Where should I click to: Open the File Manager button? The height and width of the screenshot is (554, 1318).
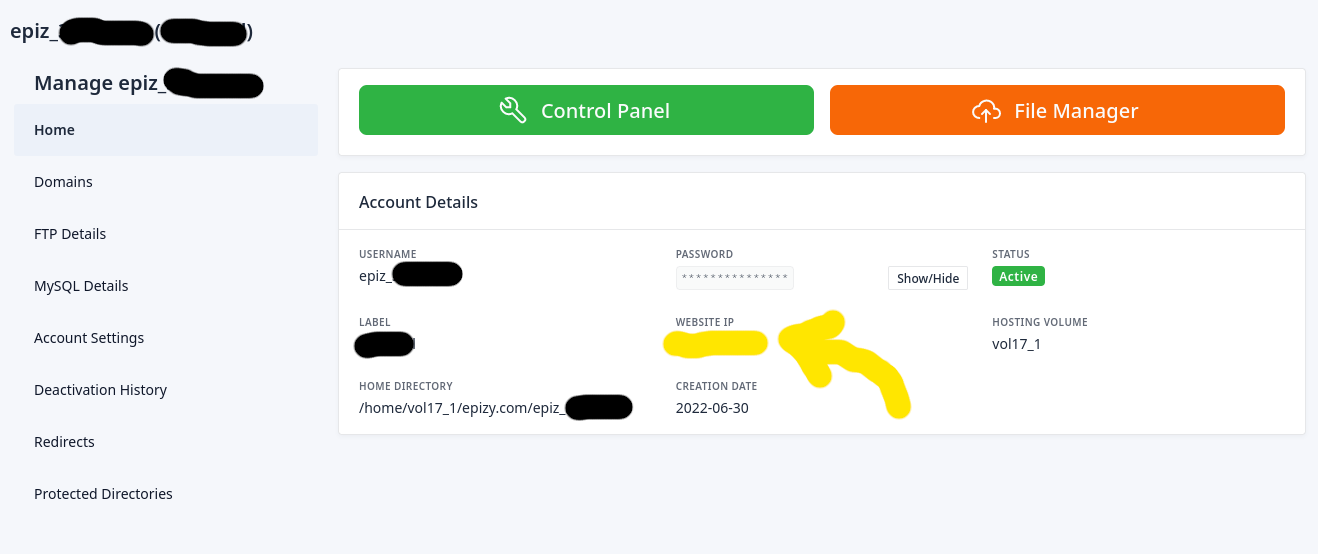(1057, 110)
